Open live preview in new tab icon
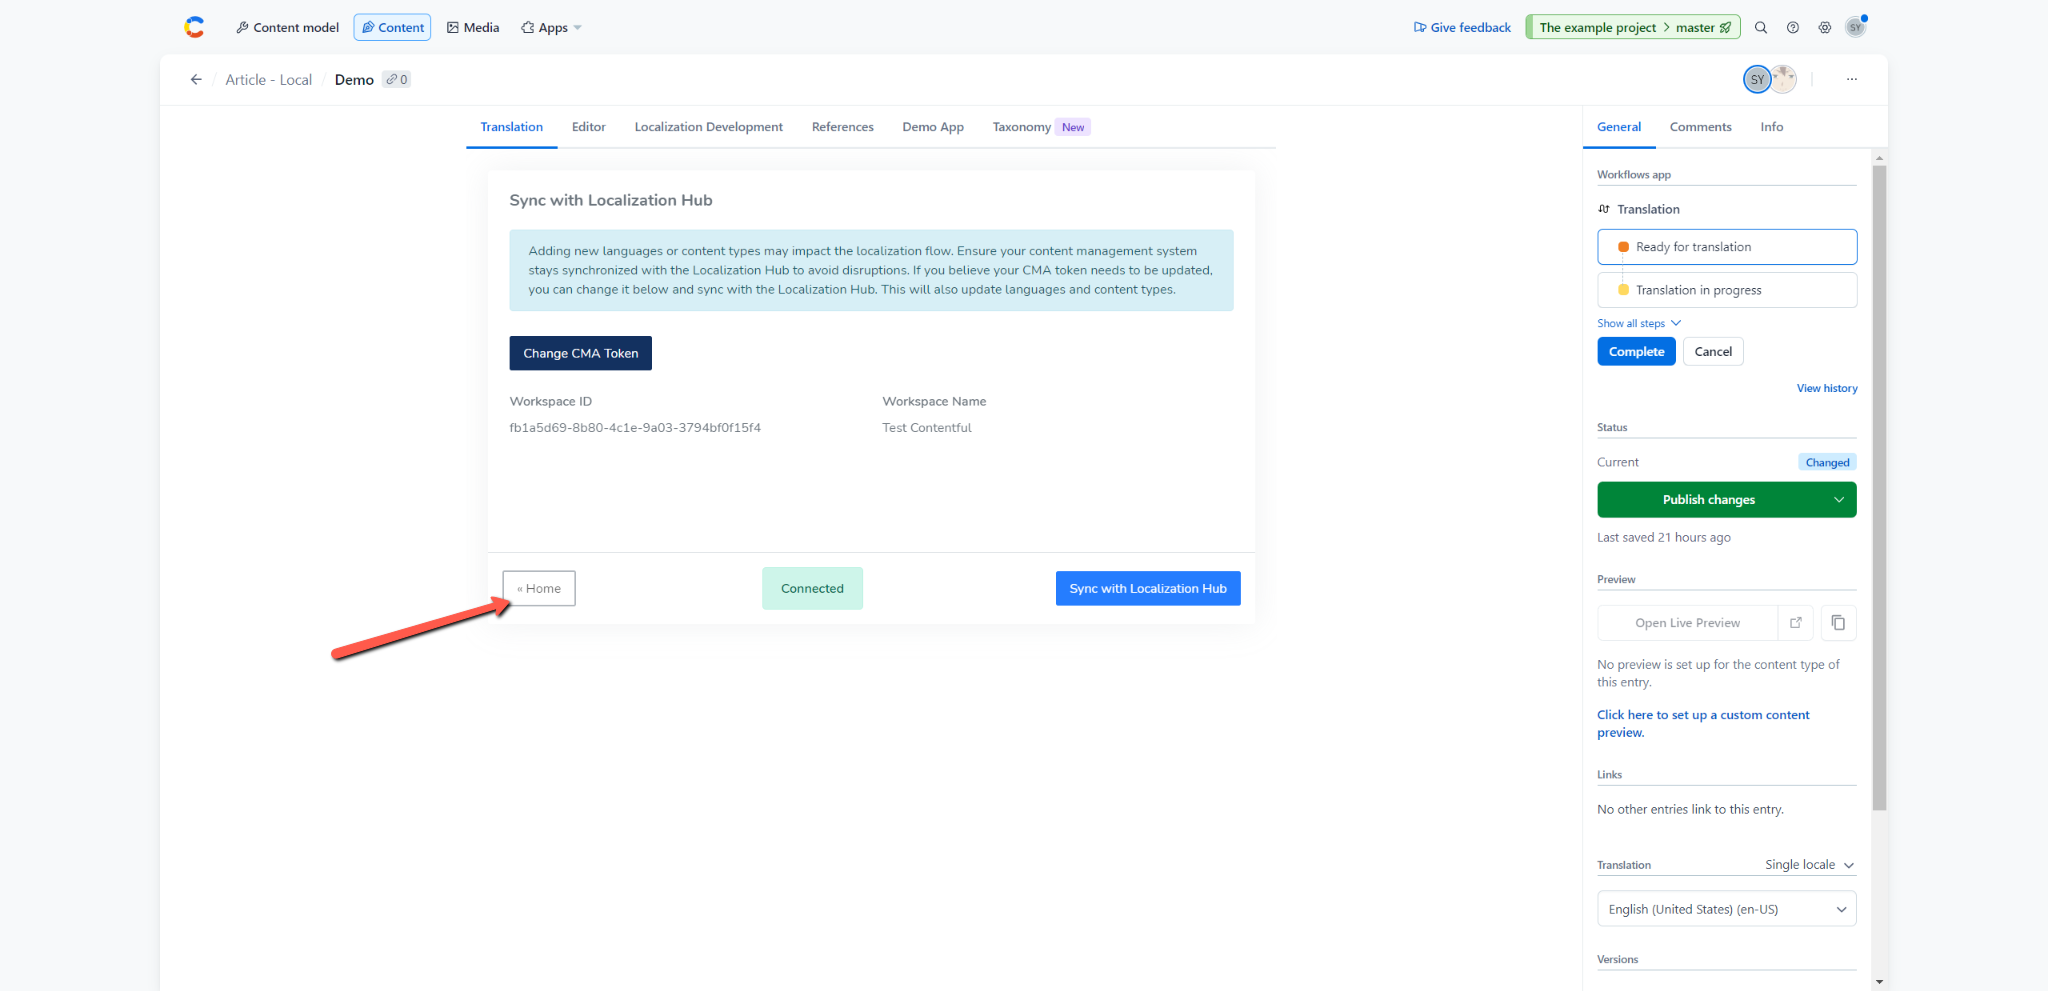Viewport: 2048px width, 991px height. (1796, 623)
